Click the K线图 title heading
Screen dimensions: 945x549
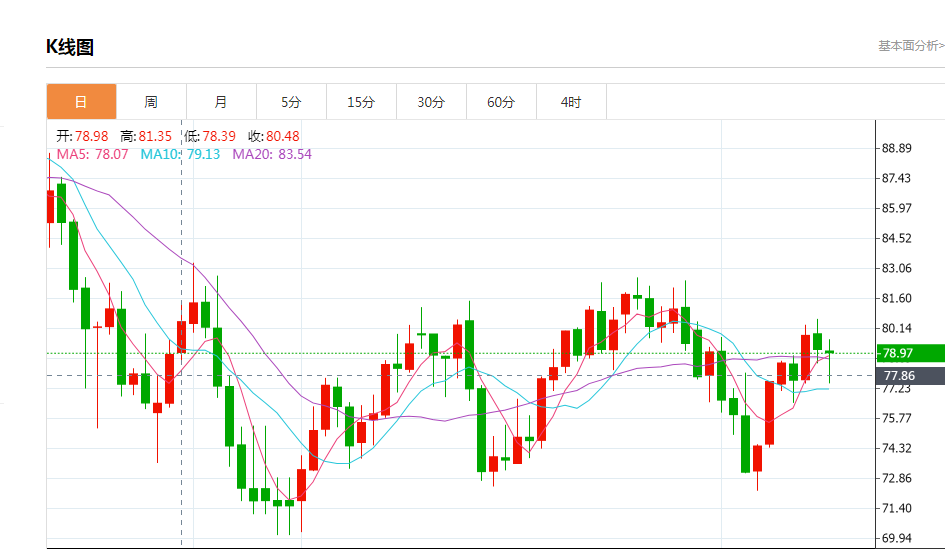[x=70, y=47]
